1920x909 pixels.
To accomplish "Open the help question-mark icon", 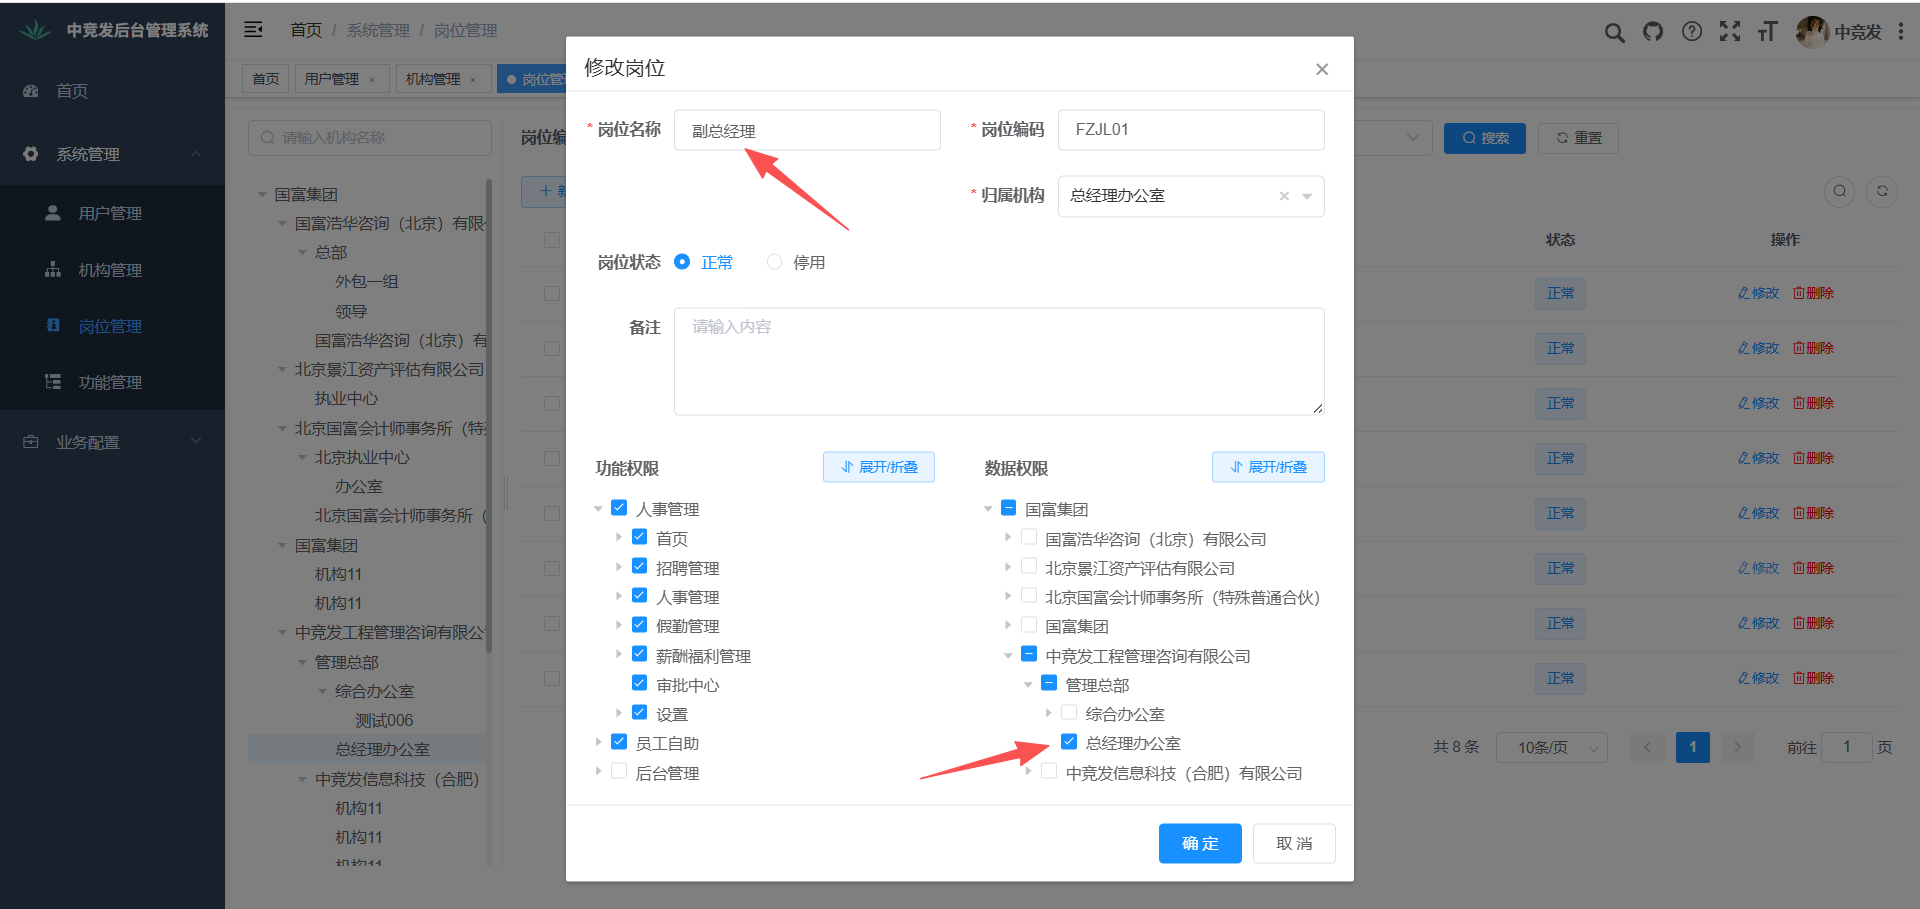I will tap(1692, 32).
